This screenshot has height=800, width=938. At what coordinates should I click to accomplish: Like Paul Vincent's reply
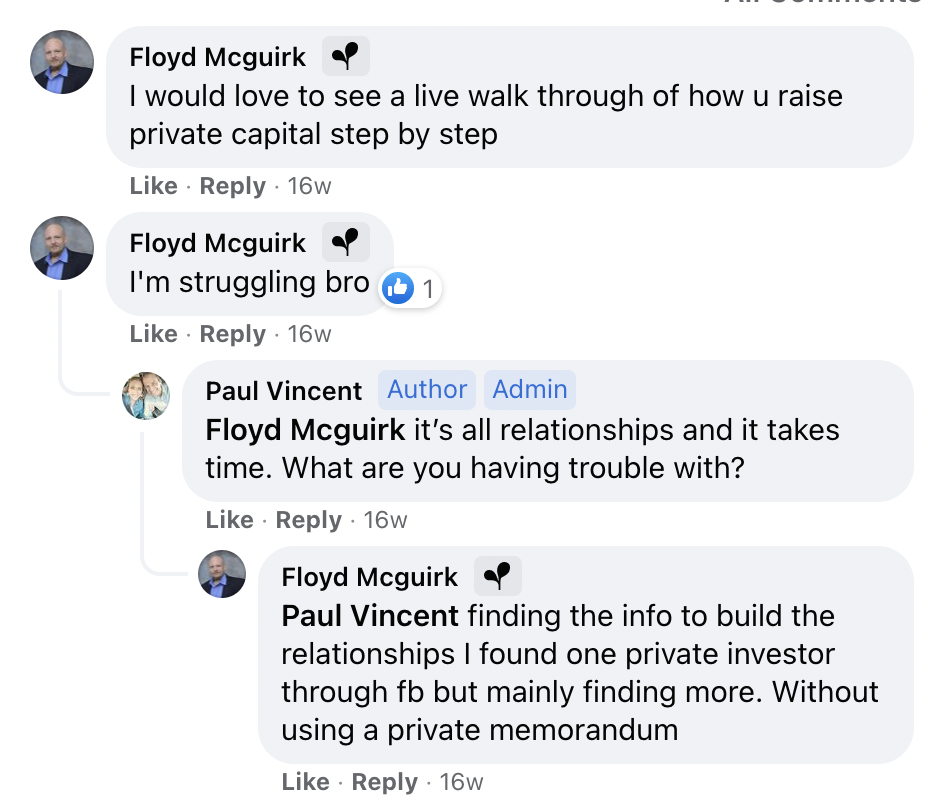pyautogui.click(x=229, y=520)
